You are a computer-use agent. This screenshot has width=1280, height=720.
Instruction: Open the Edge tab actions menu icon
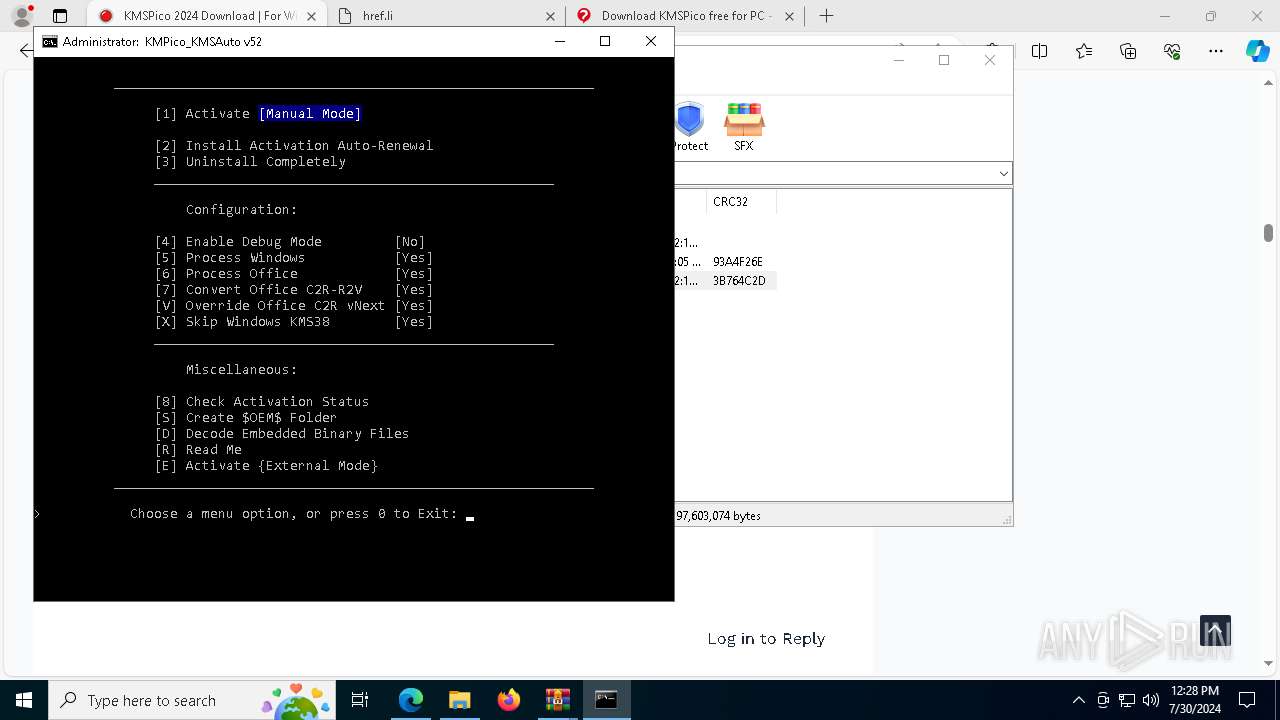60,16
